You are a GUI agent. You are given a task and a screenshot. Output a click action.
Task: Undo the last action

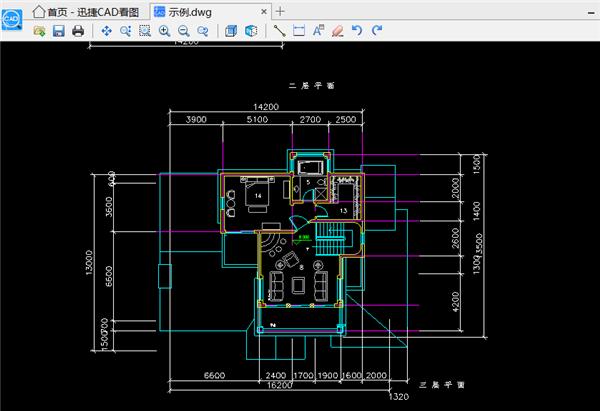click(357, 31)
